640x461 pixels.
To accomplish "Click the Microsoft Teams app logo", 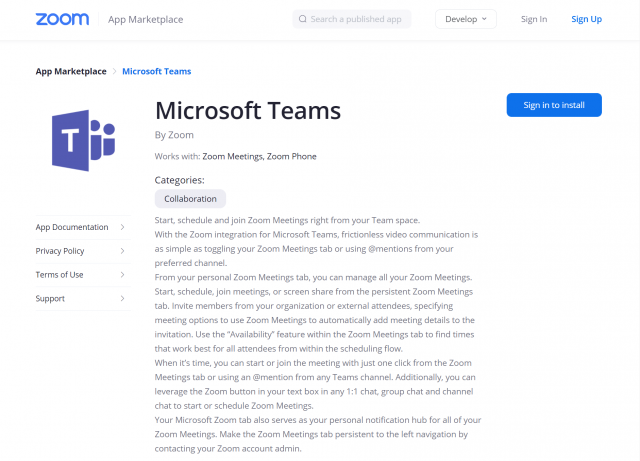I will [84, 140].
